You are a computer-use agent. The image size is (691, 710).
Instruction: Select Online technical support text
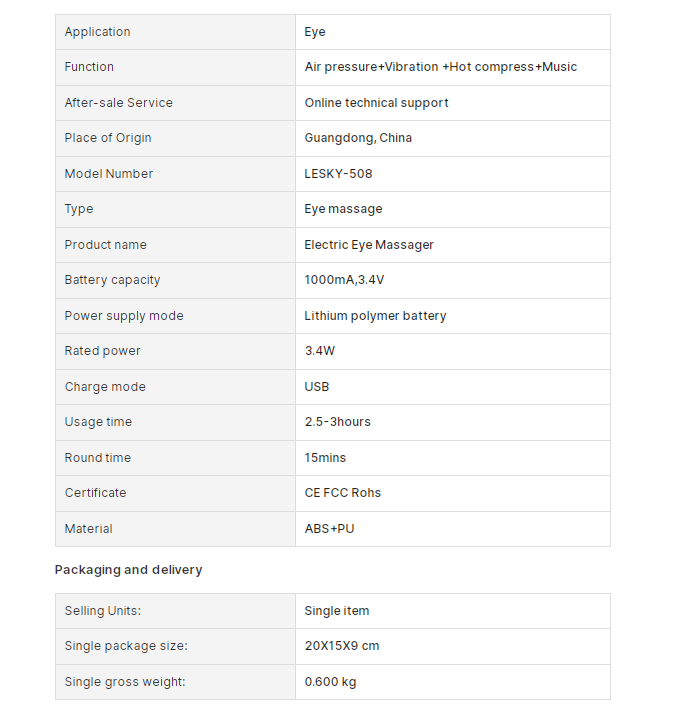[x=376, y=103]
